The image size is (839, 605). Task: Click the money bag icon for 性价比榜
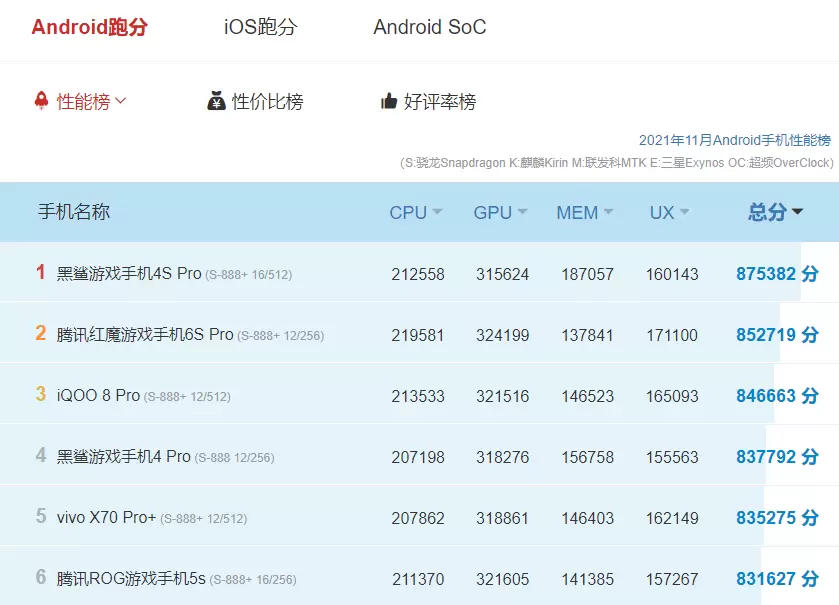pos(216,101)
